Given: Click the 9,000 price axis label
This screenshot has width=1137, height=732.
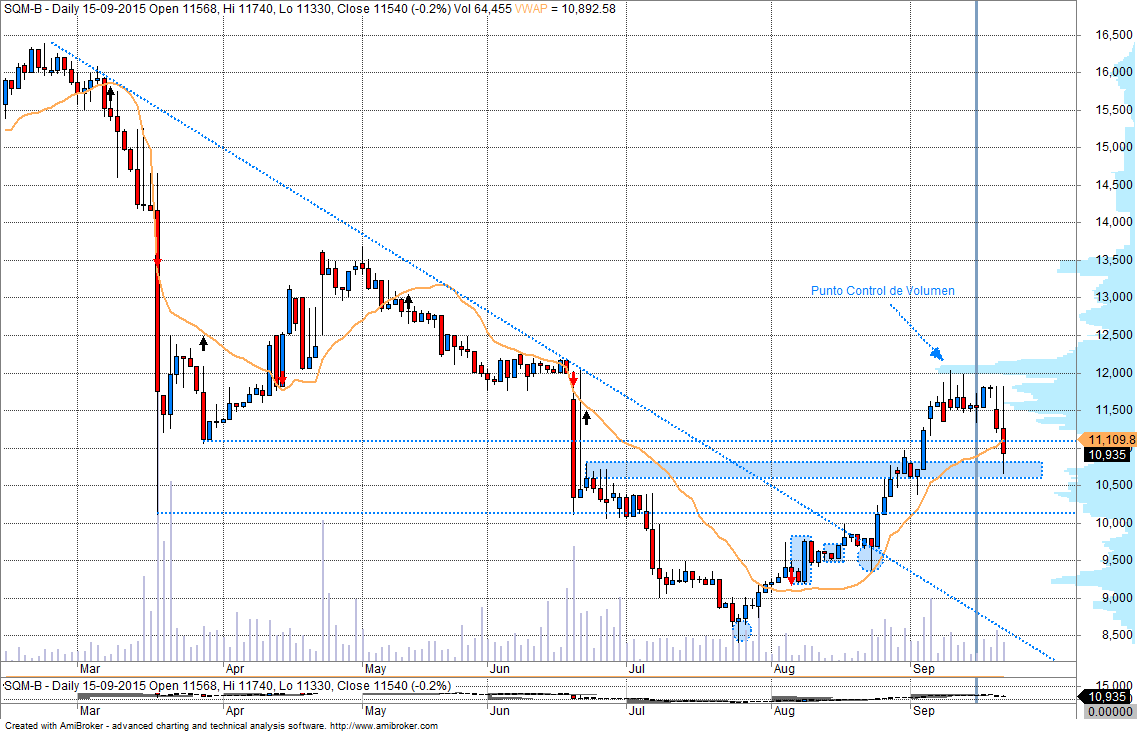Looking at the screenshot, I should tap(1117, 598).
